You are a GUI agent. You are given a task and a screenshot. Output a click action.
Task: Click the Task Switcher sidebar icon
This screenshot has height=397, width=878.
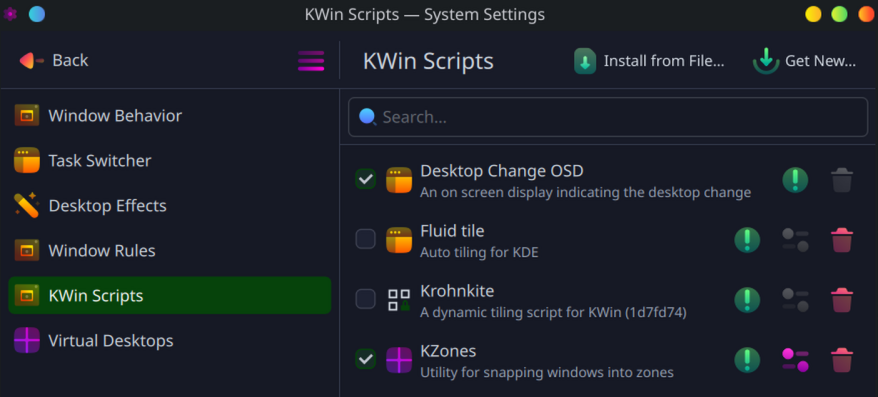point(27,160)
